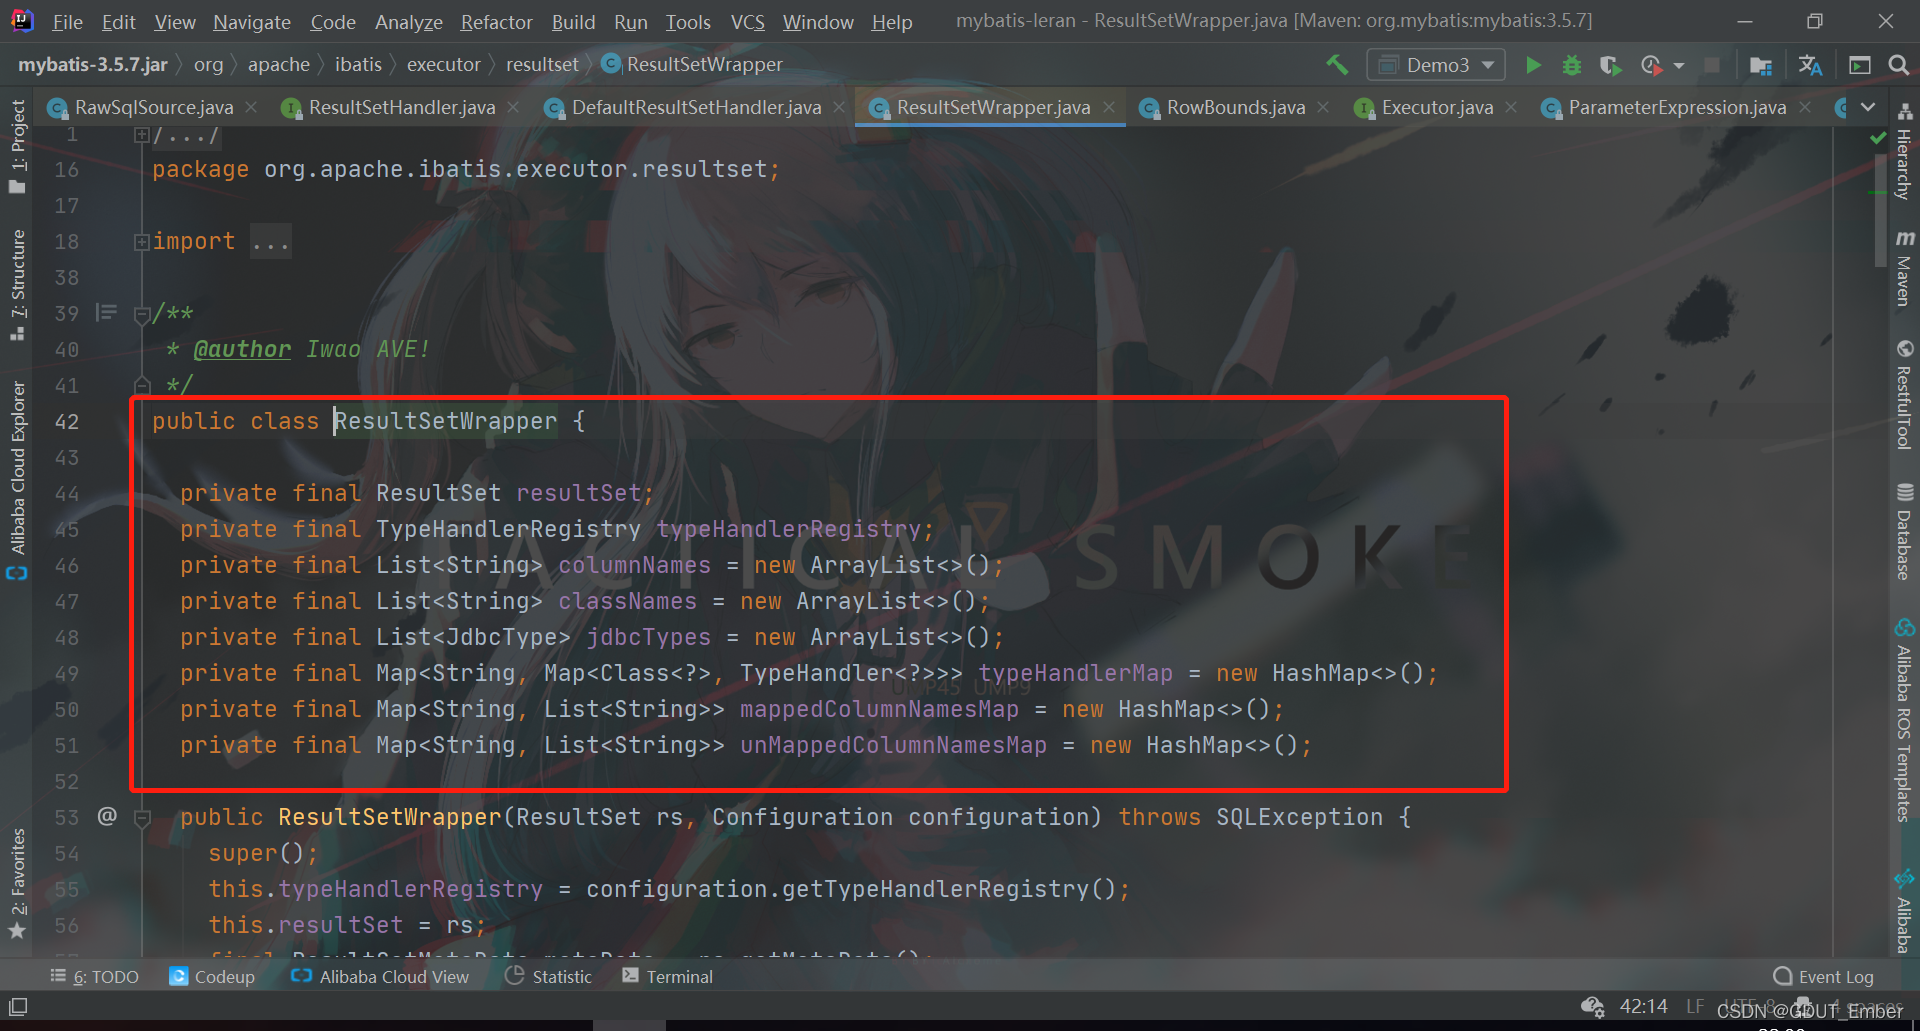This screenshot has width=1920, height=1031.
Task: Open Alibaba Cloud View panel
Action: pos(380,977)
